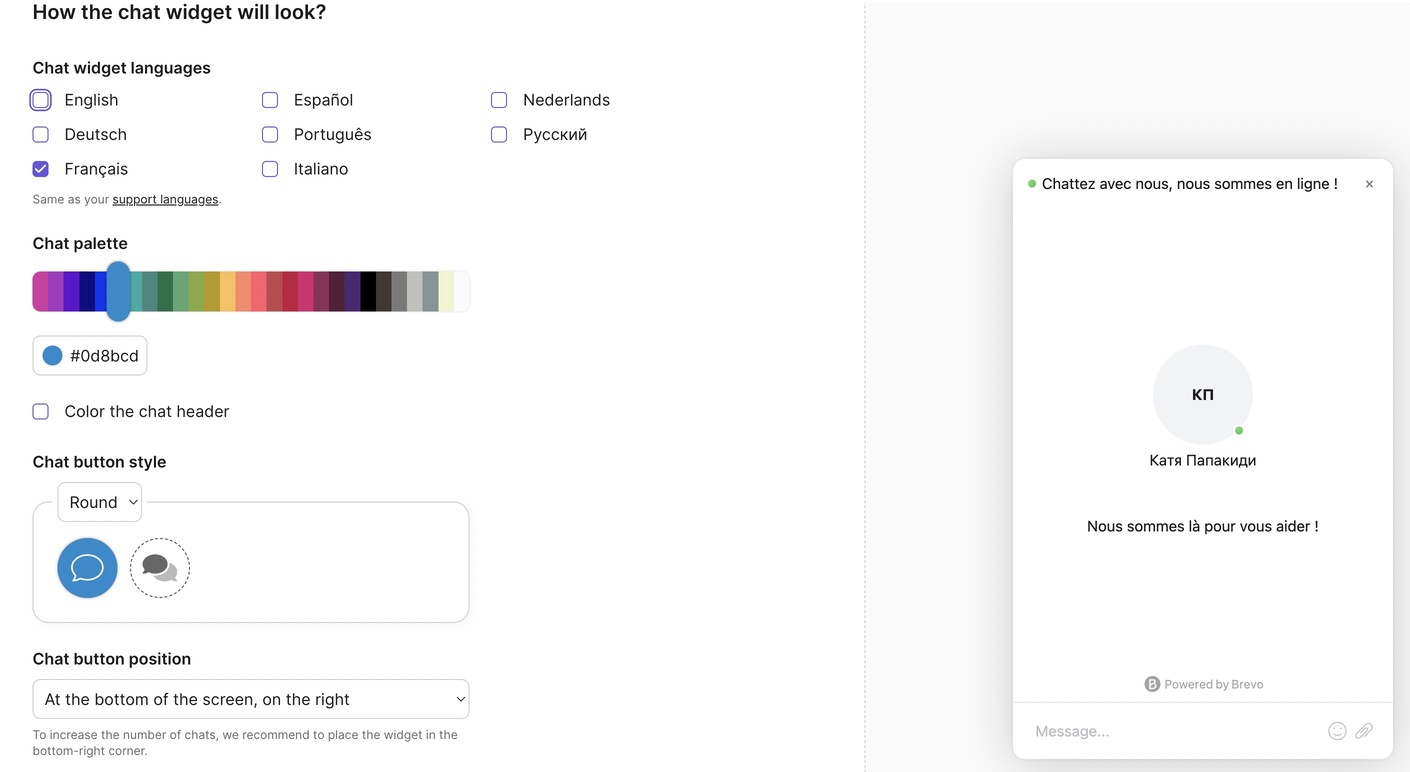Viewport: 1410px width, 772px height.
Task: Enable the Color the chat header option
Action: (x=40, y=411)
